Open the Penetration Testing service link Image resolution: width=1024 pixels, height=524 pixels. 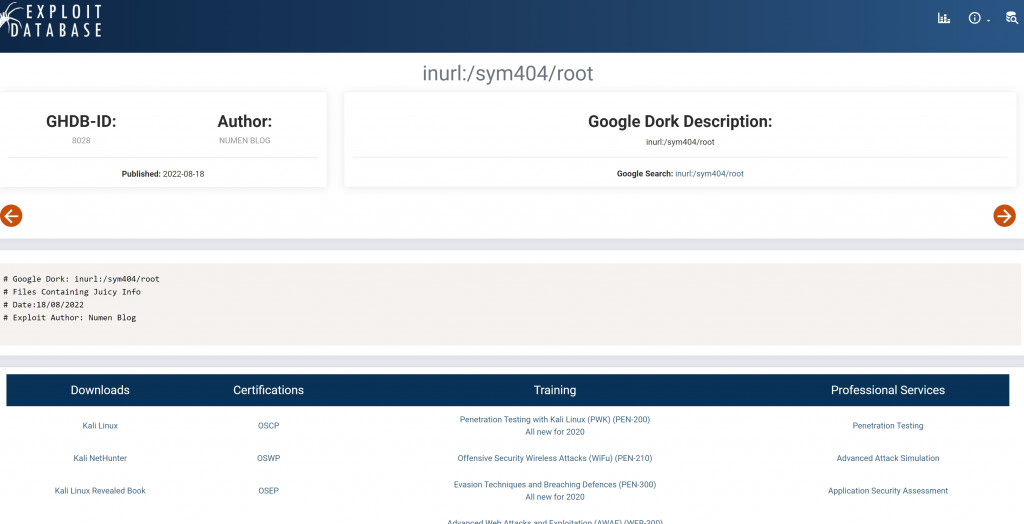[x=888, y=425]
